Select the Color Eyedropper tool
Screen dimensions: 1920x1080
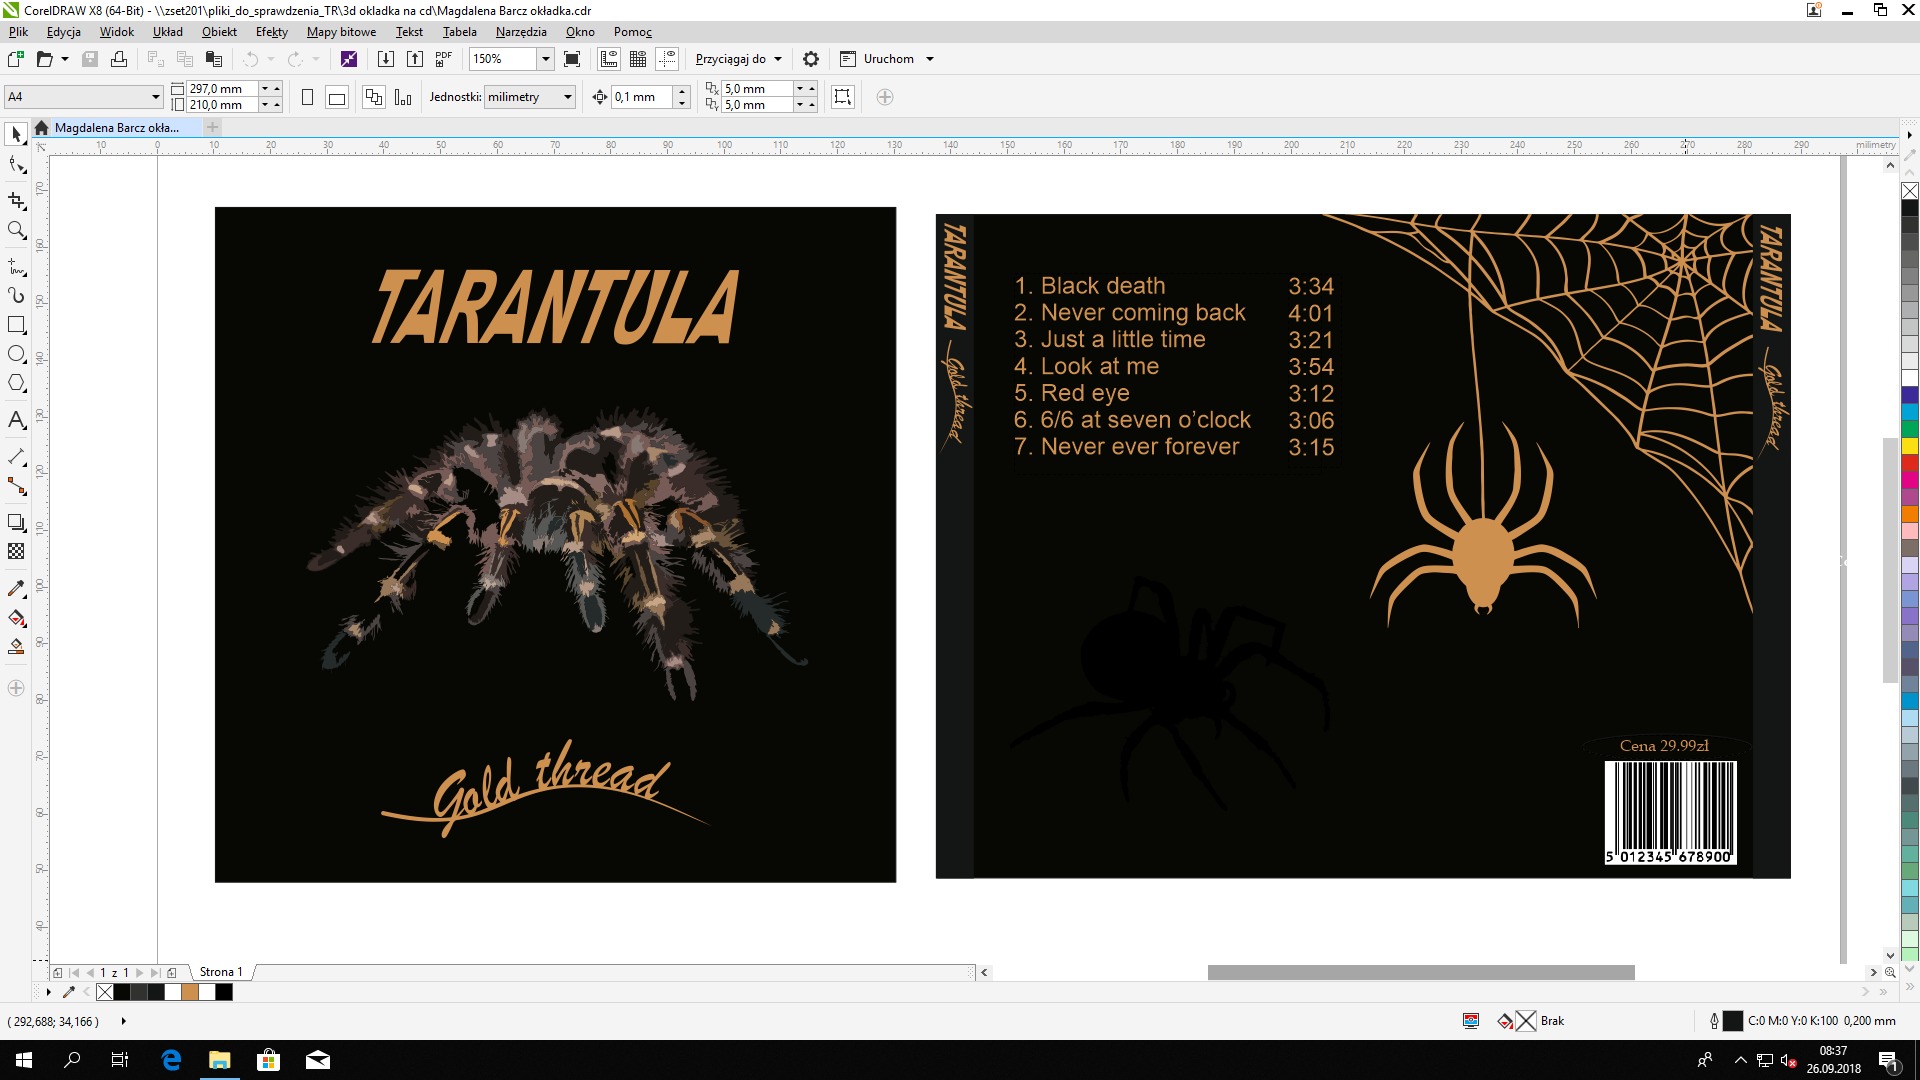click(x=16, y=589)
